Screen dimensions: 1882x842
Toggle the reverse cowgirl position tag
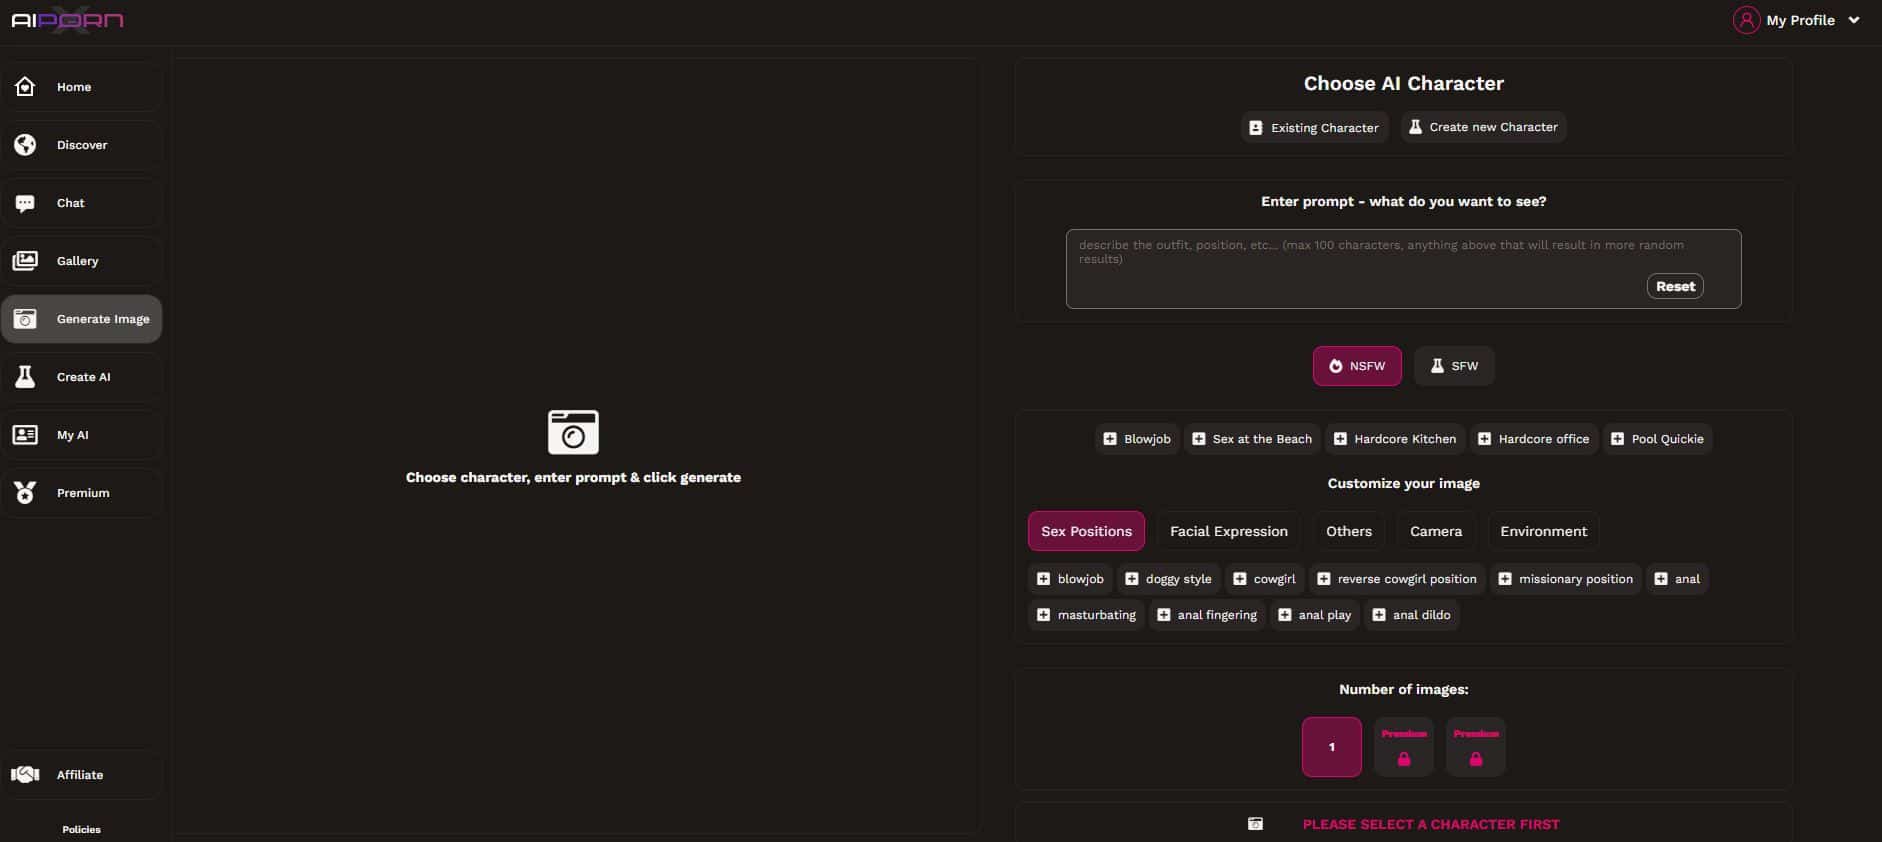1397,579
